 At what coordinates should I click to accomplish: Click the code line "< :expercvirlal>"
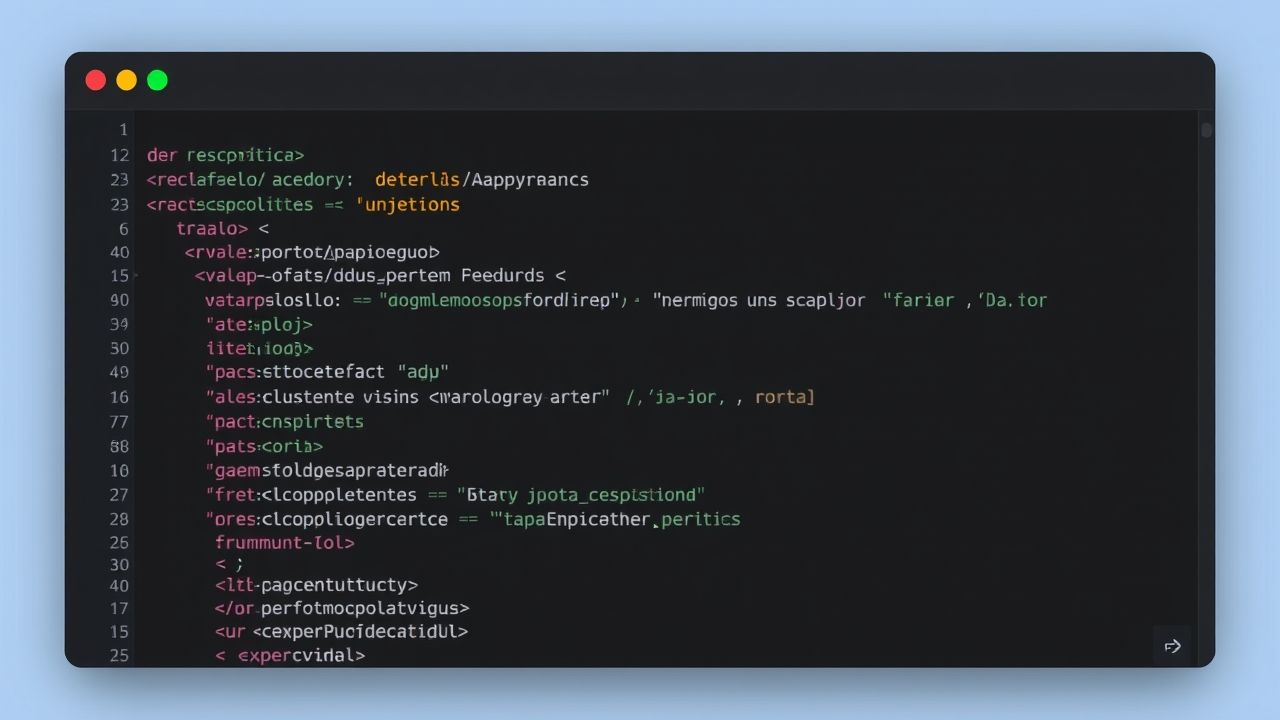coord(290,656)
